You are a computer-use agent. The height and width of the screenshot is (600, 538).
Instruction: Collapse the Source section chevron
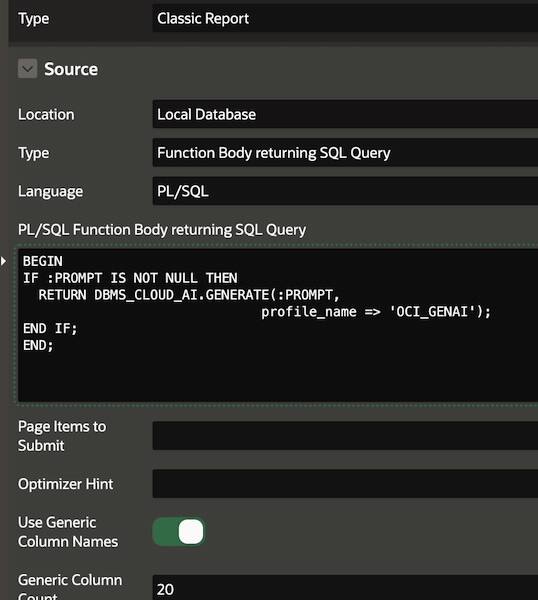click(27, 69)
